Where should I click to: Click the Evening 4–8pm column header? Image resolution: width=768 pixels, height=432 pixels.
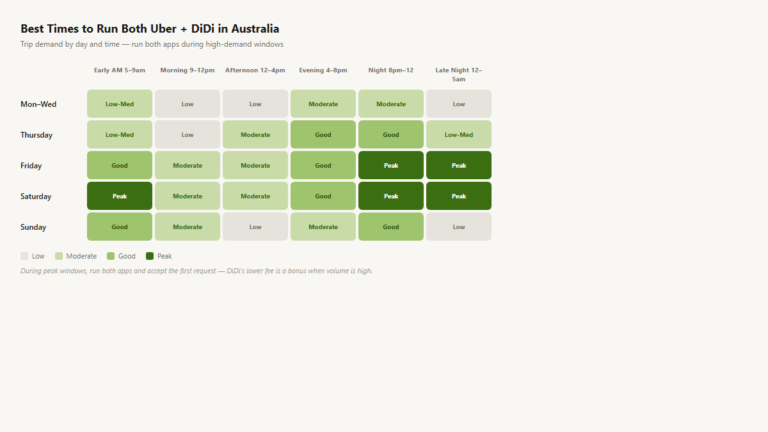click(x=323, y=70)
